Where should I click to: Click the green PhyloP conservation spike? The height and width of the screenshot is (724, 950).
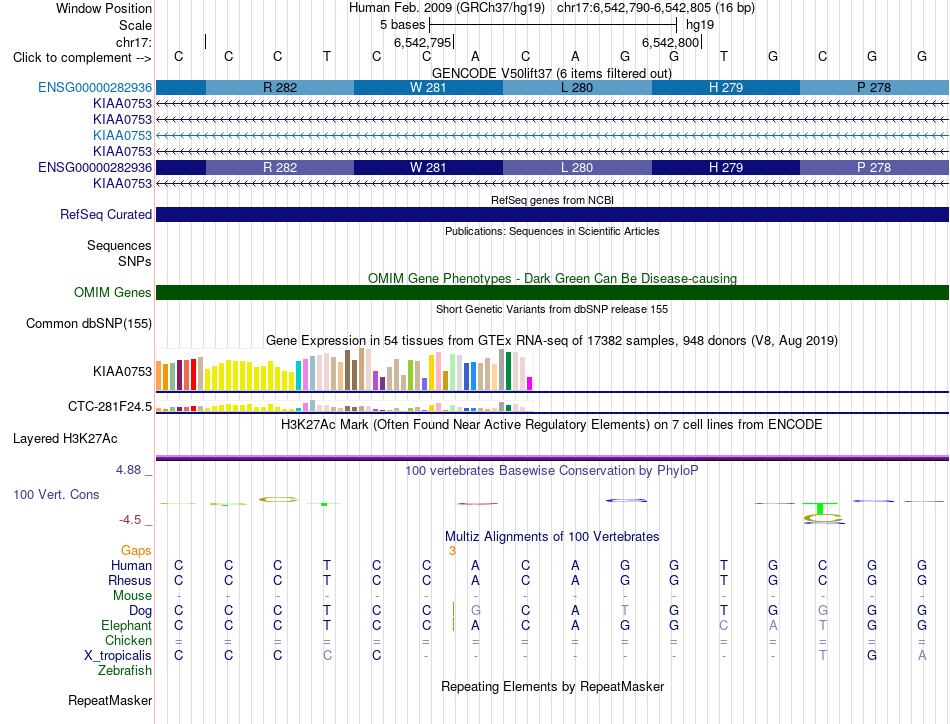tap(820, 508)
